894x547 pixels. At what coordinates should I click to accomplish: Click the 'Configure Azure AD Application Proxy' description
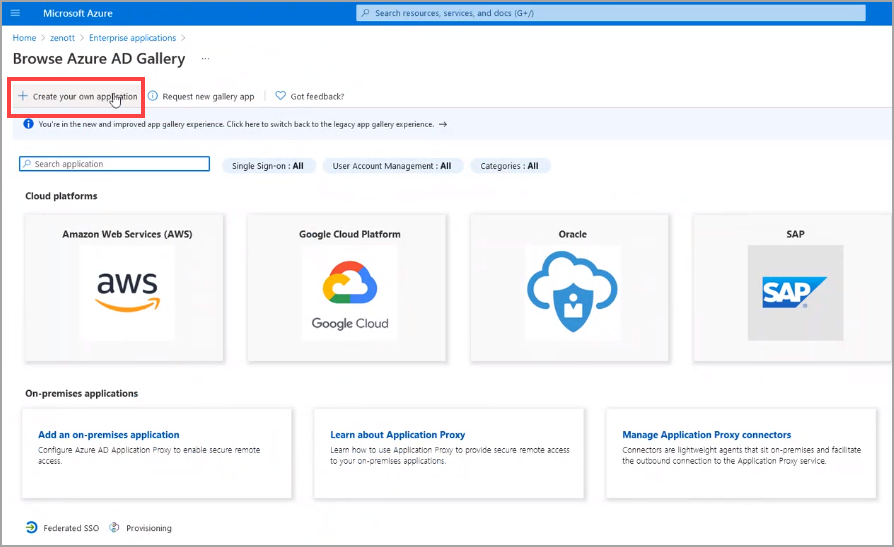point(149,455)
